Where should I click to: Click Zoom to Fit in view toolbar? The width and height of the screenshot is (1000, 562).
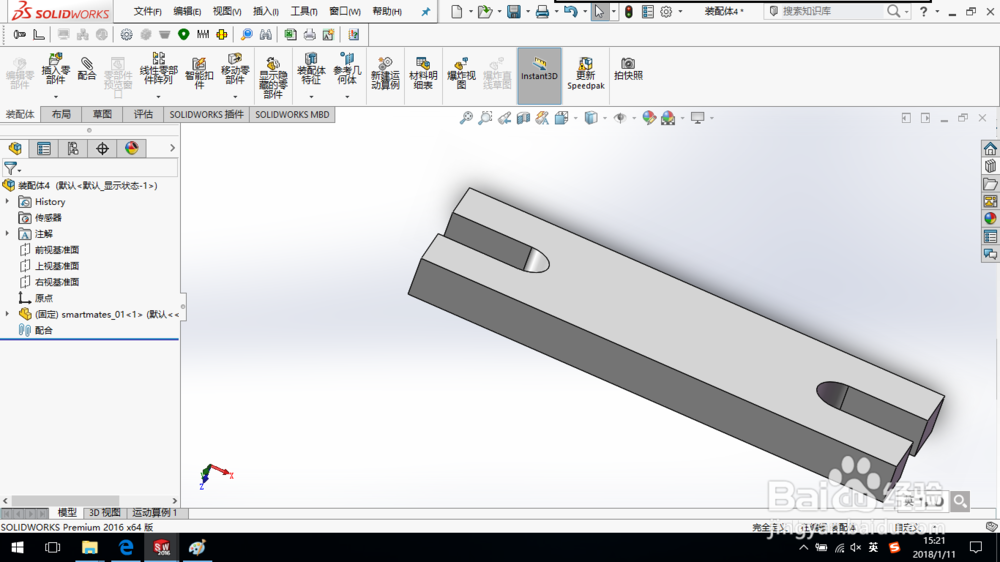[x=466, y=118]
